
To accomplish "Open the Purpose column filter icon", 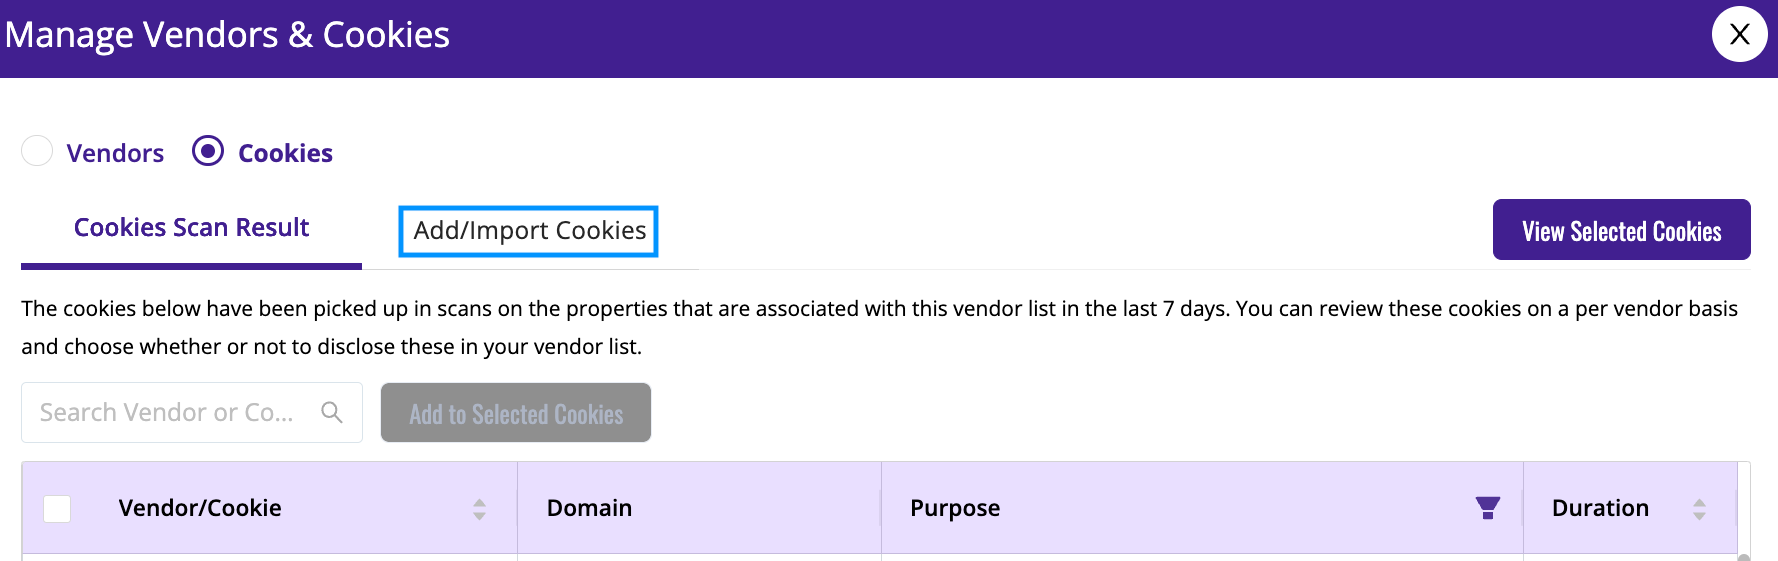I will pos(1488,508).
